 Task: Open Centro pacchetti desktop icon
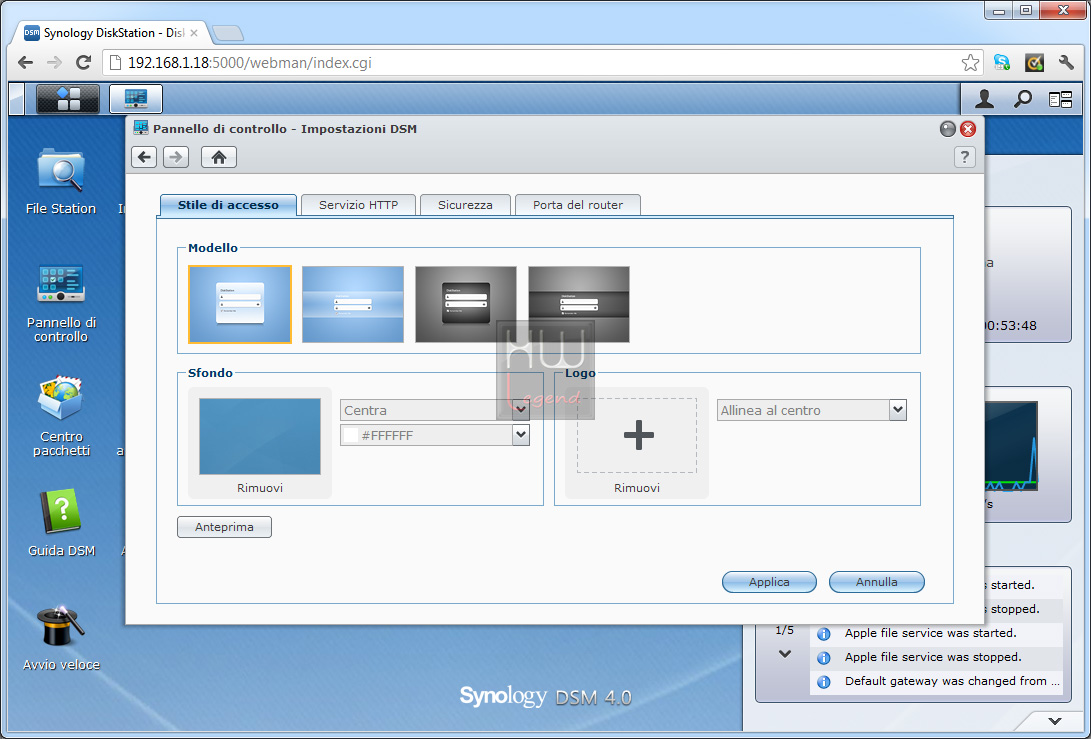(x=61, y=416)
